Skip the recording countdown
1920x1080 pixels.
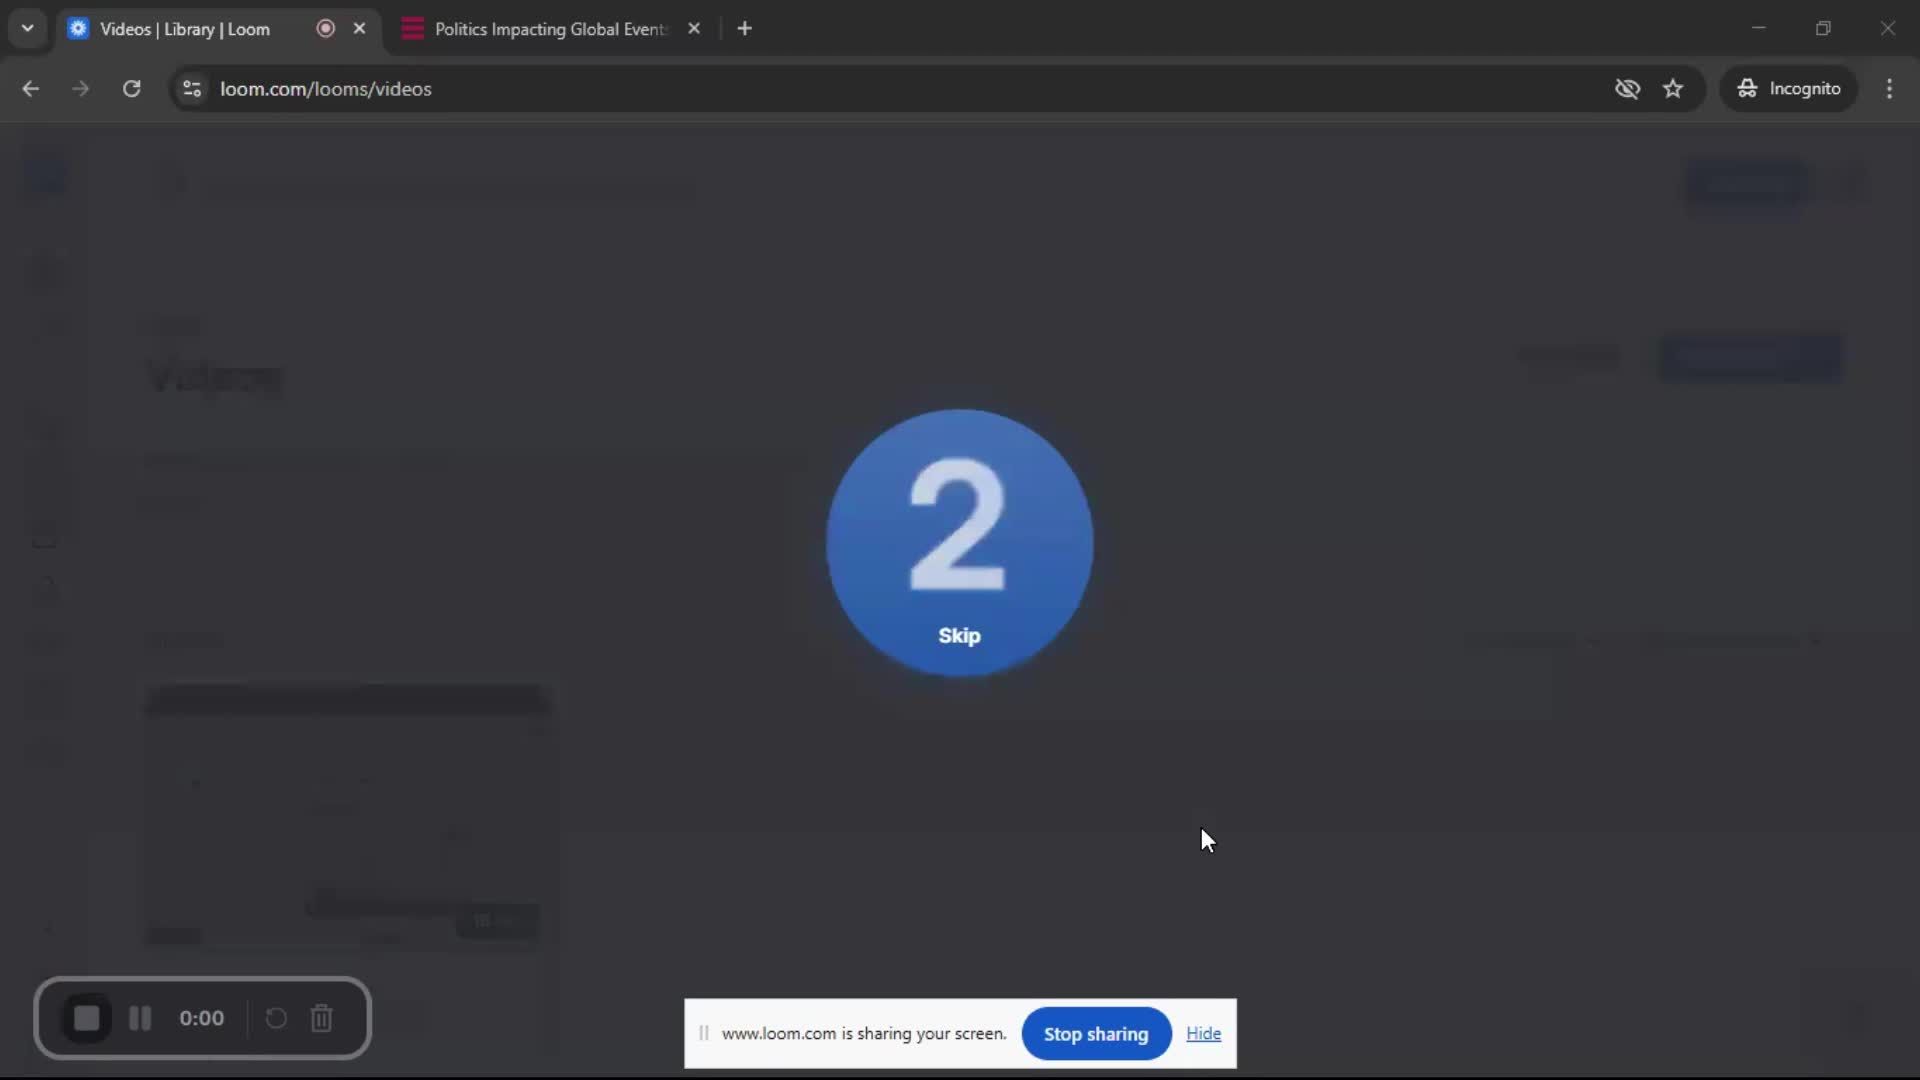[x=959, y=636]
